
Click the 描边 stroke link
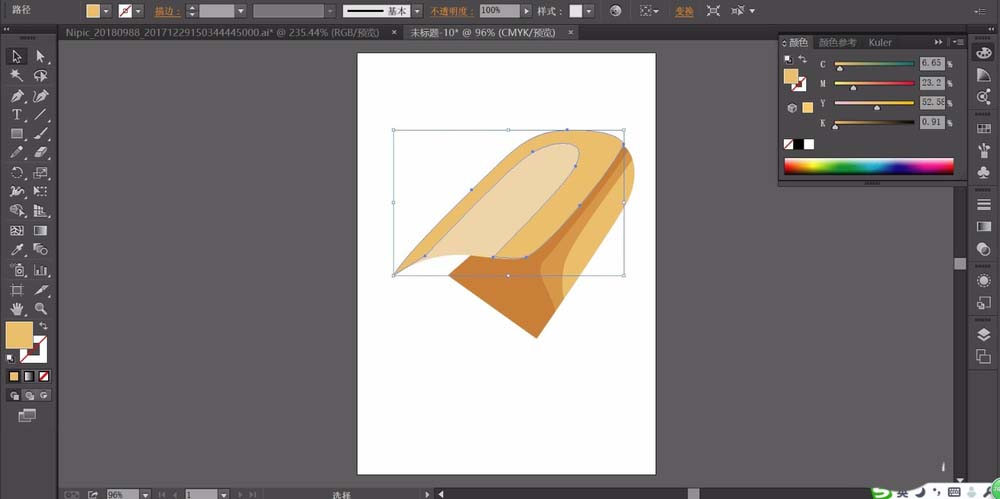click(x=167, y=11)
